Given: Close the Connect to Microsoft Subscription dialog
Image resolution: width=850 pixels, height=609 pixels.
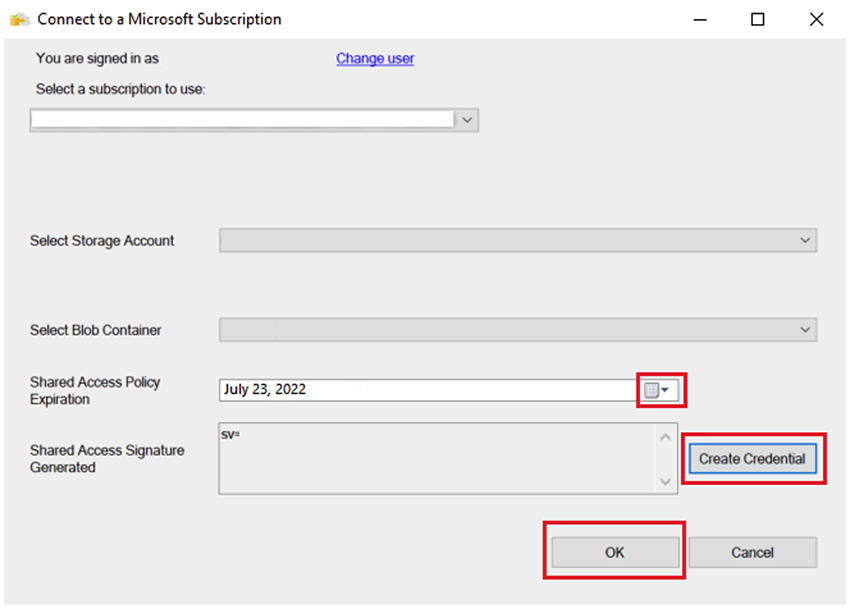Looking at the screenshot, I should [816, 19].
